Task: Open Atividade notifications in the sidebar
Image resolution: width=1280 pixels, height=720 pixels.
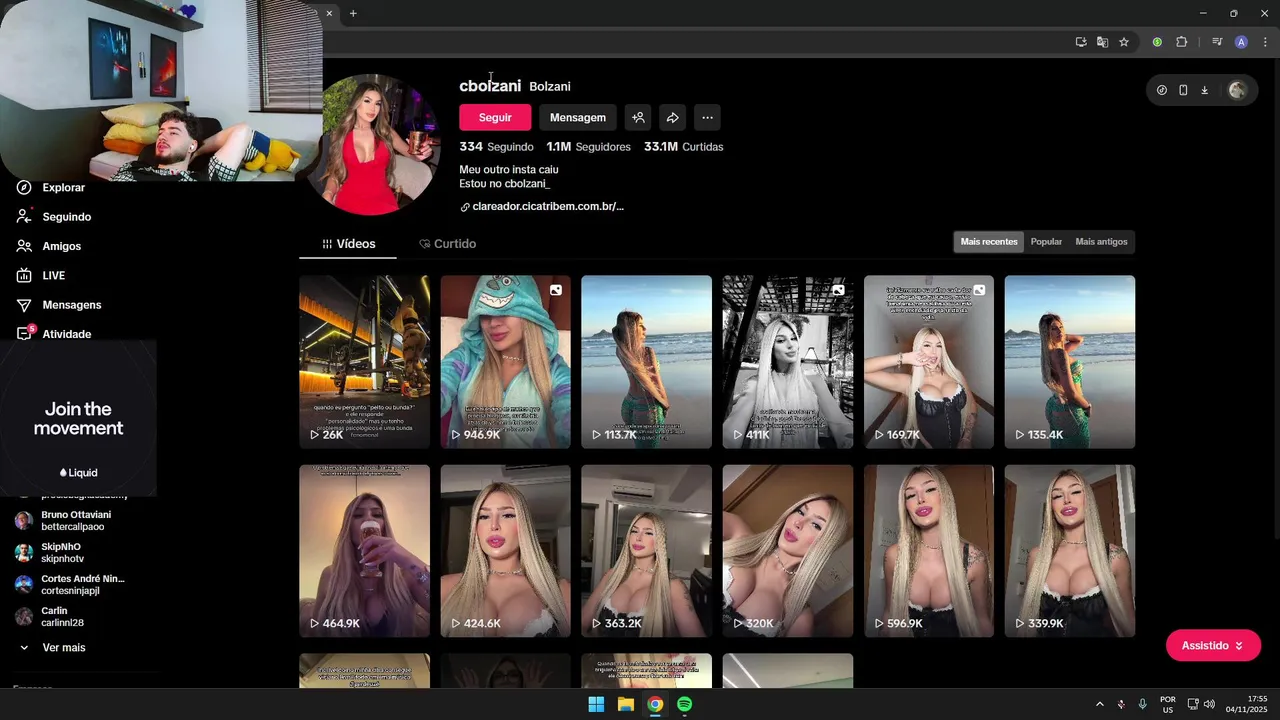Action: (66, 334)
